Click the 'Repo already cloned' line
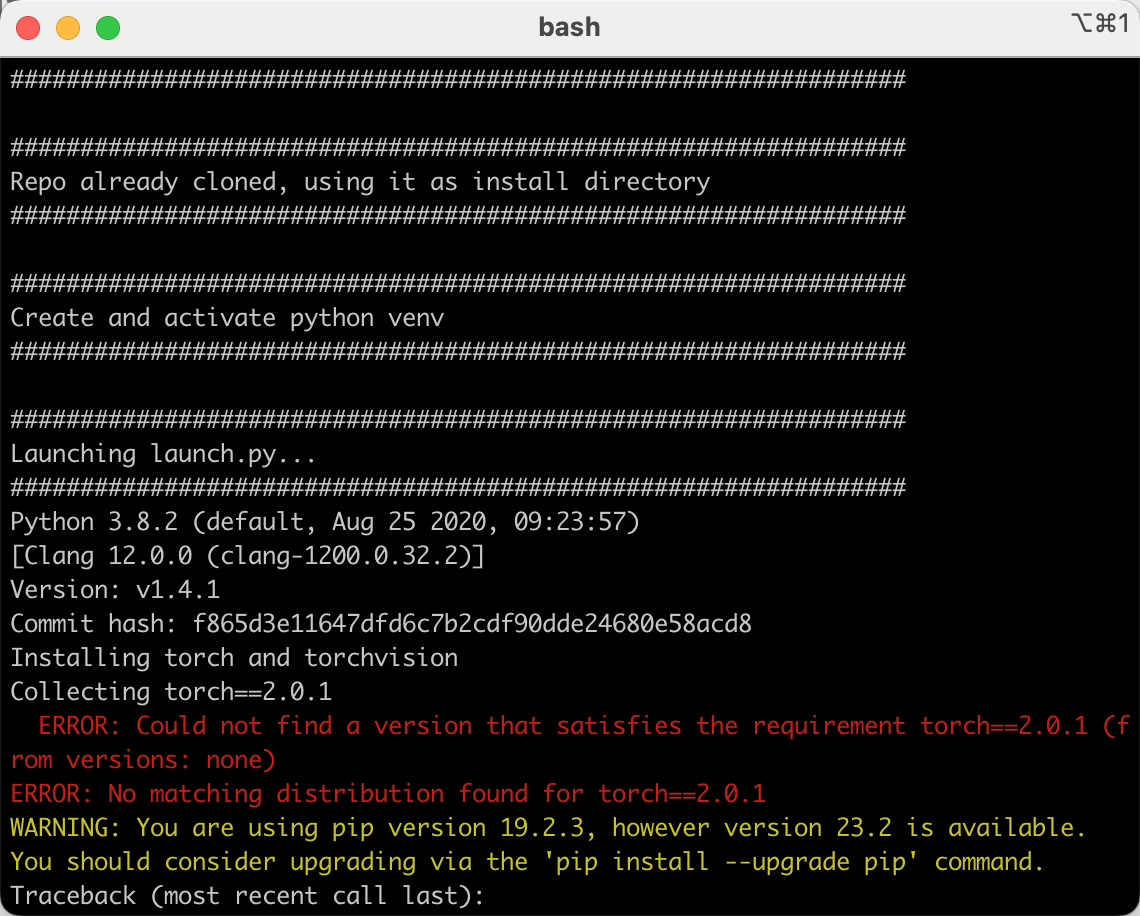Image resolution: width=1140 pixels, height=916 pixels. (360, 182)
